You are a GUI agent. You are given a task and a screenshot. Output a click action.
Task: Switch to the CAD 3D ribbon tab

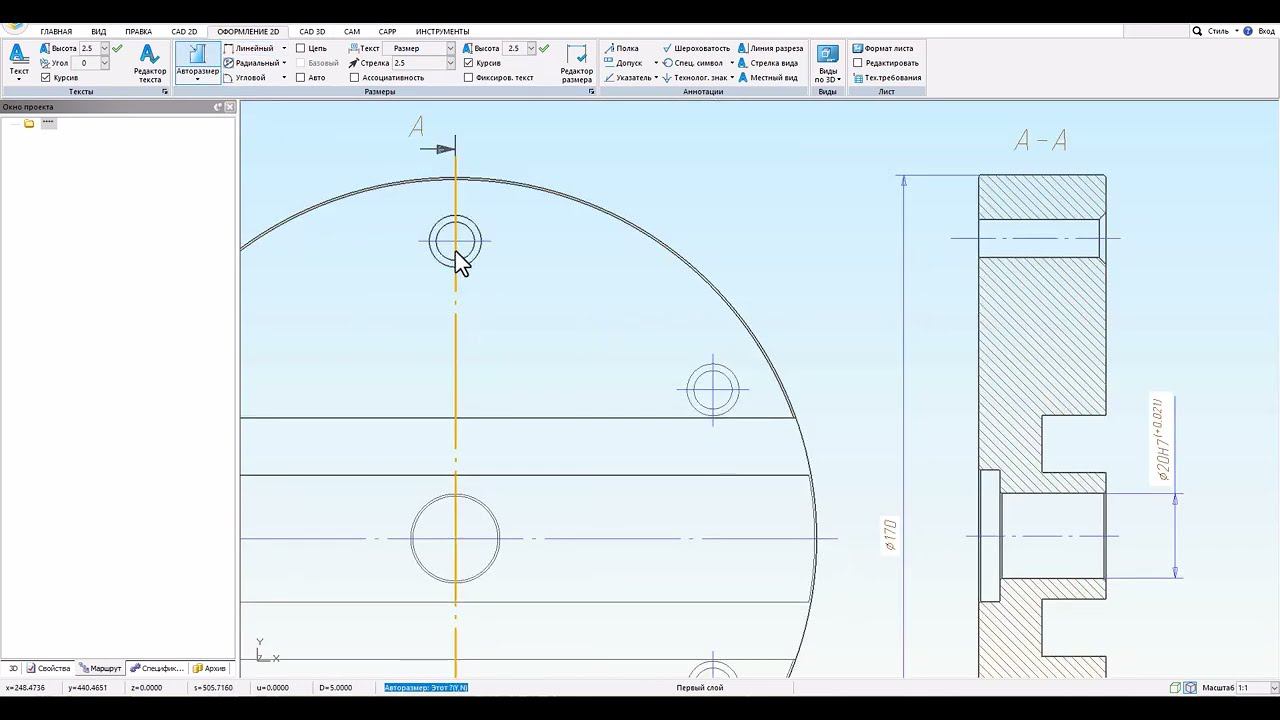pyautogui.click(x=312, y=31)
